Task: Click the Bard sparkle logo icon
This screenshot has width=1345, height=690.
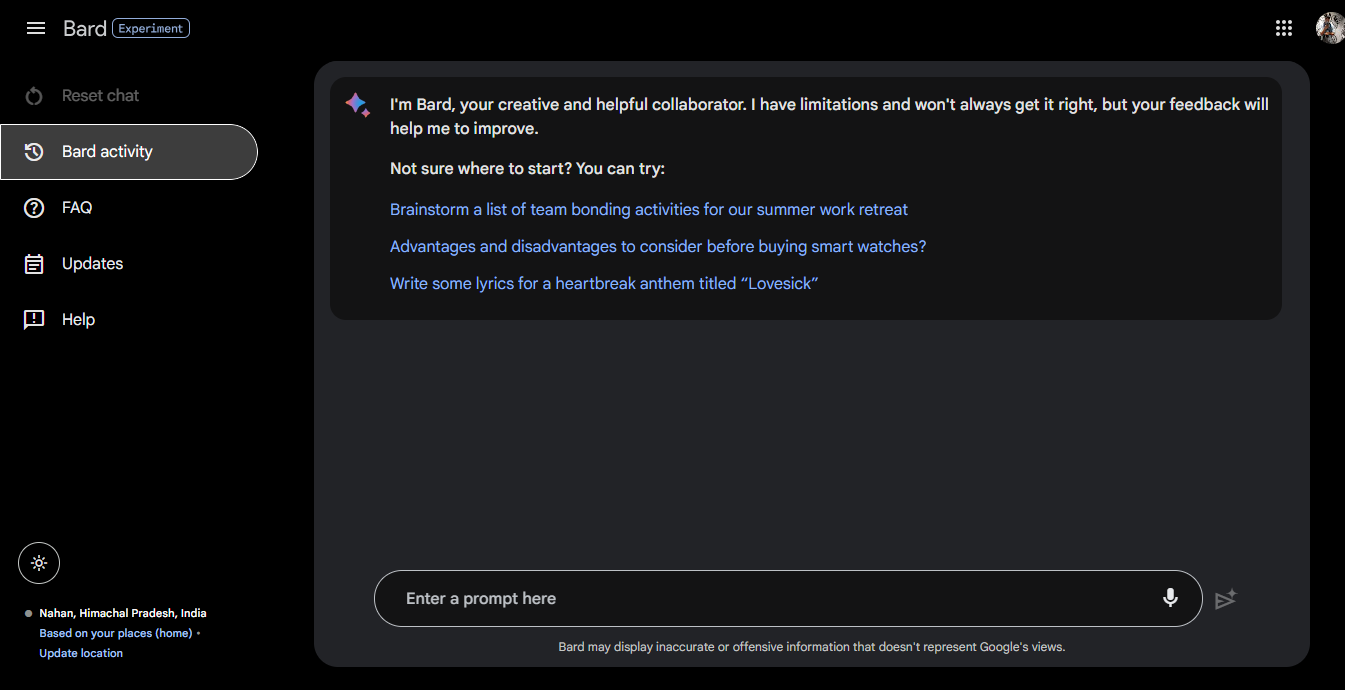Action: coord(358,105)
